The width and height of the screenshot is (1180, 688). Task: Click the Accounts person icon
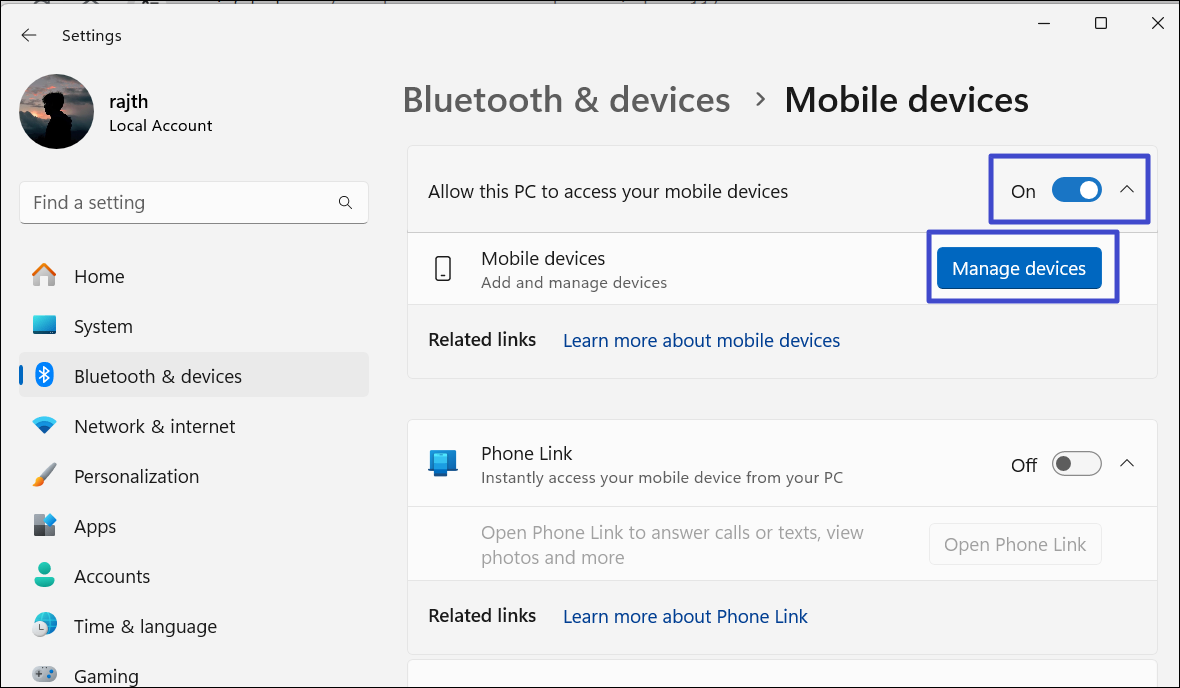tap(44, 576)
